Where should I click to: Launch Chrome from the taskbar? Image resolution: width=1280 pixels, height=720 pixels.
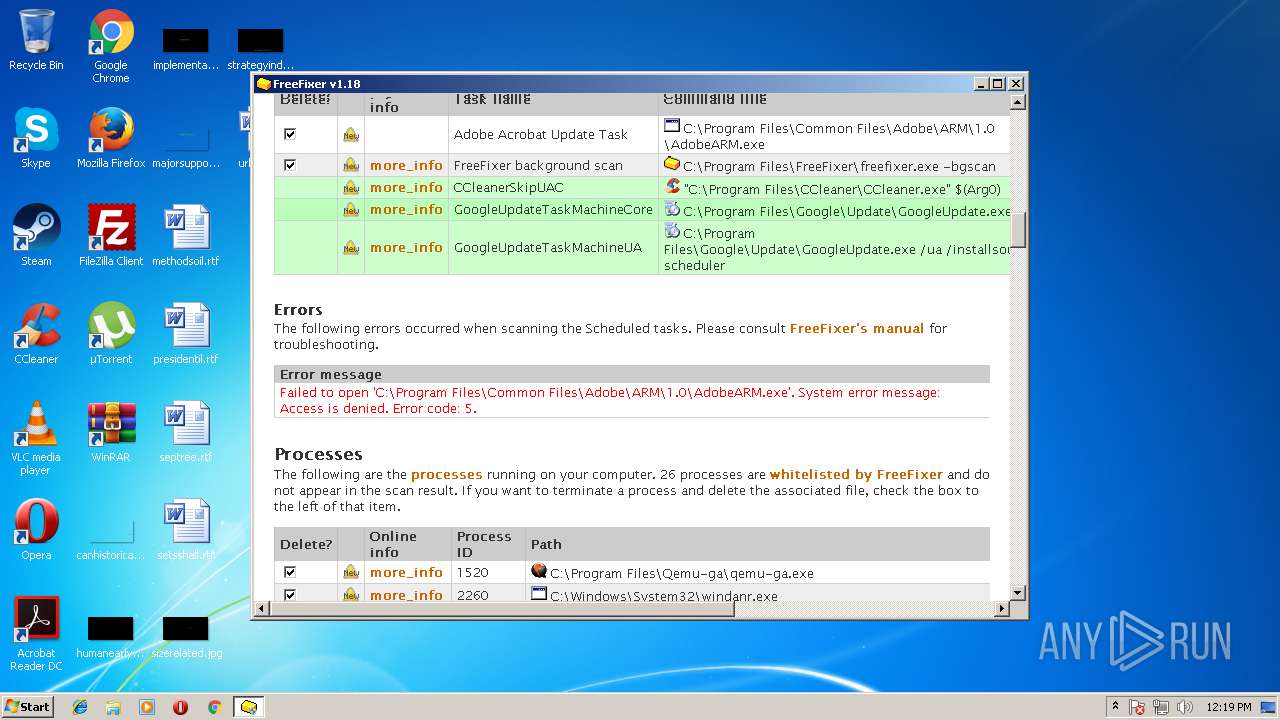point(214,707)
